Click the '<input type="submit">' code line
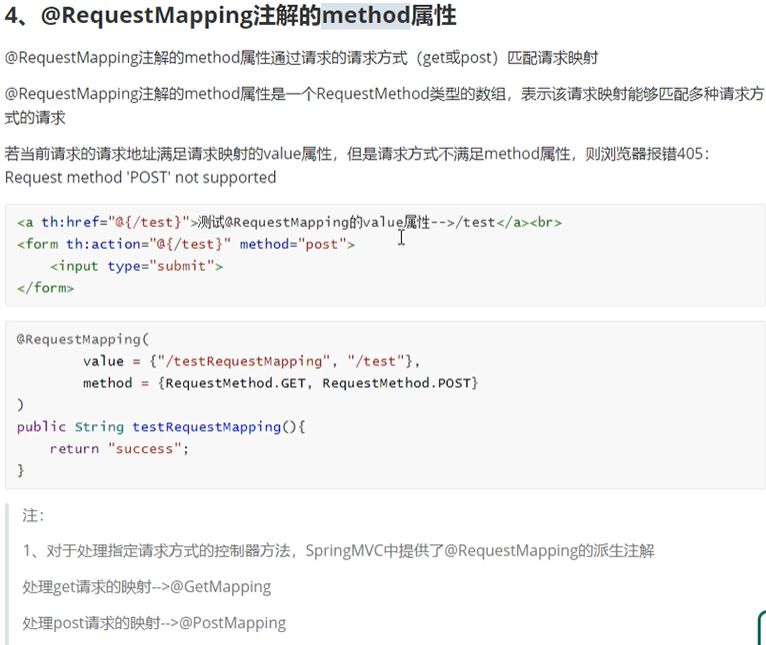The image size is (766, 645). pos(136,266)
